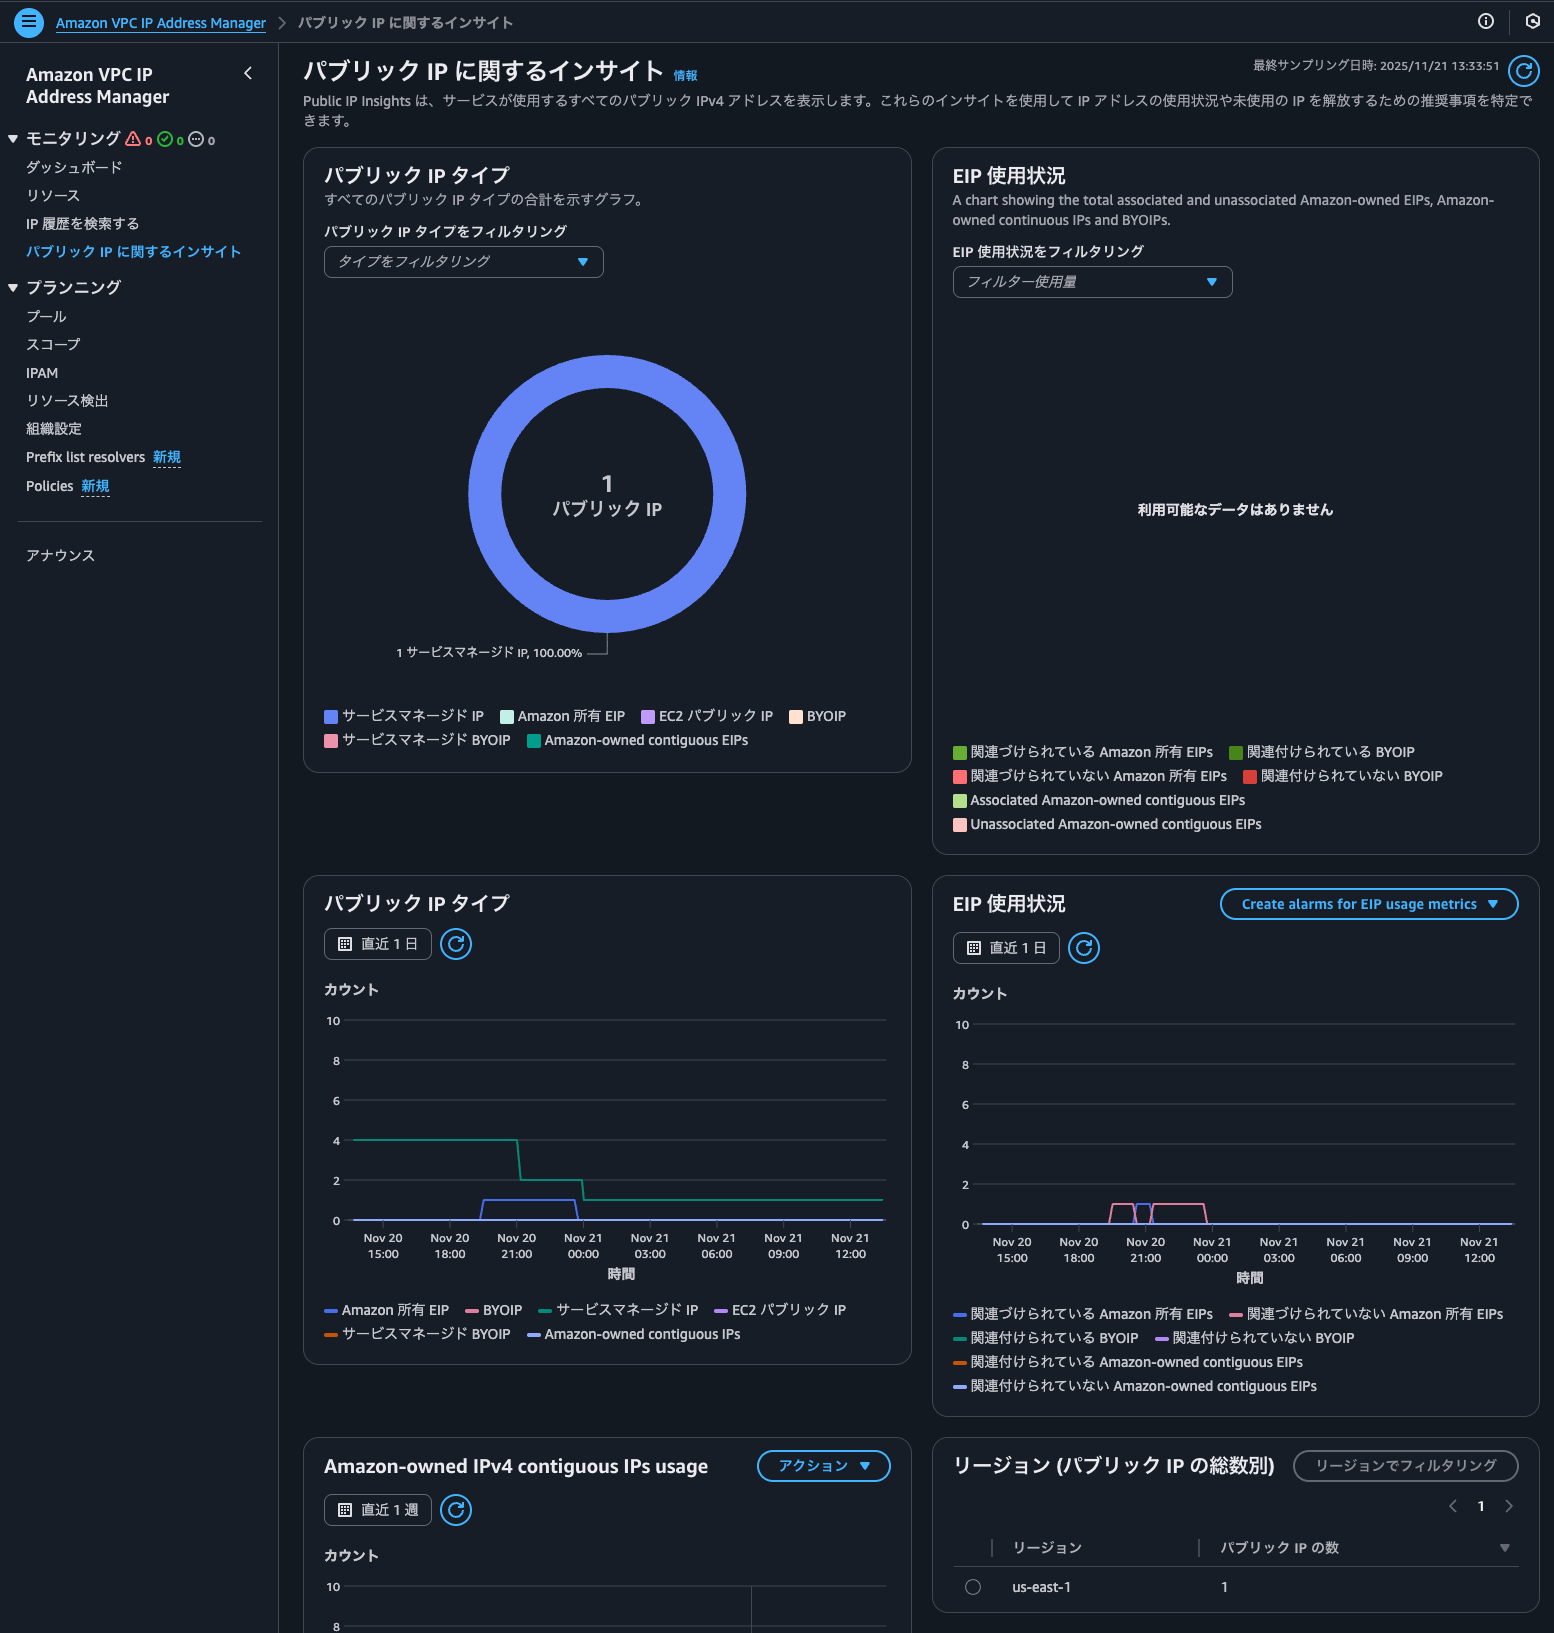Toggle Amazon-owned contiguous EIPs donut legend

637,740
